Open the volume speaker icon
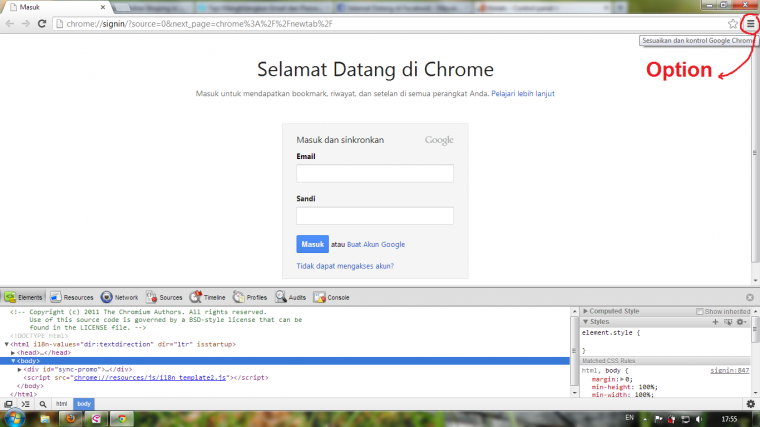Viewport: 760px width, 427px height. [698, 419]
